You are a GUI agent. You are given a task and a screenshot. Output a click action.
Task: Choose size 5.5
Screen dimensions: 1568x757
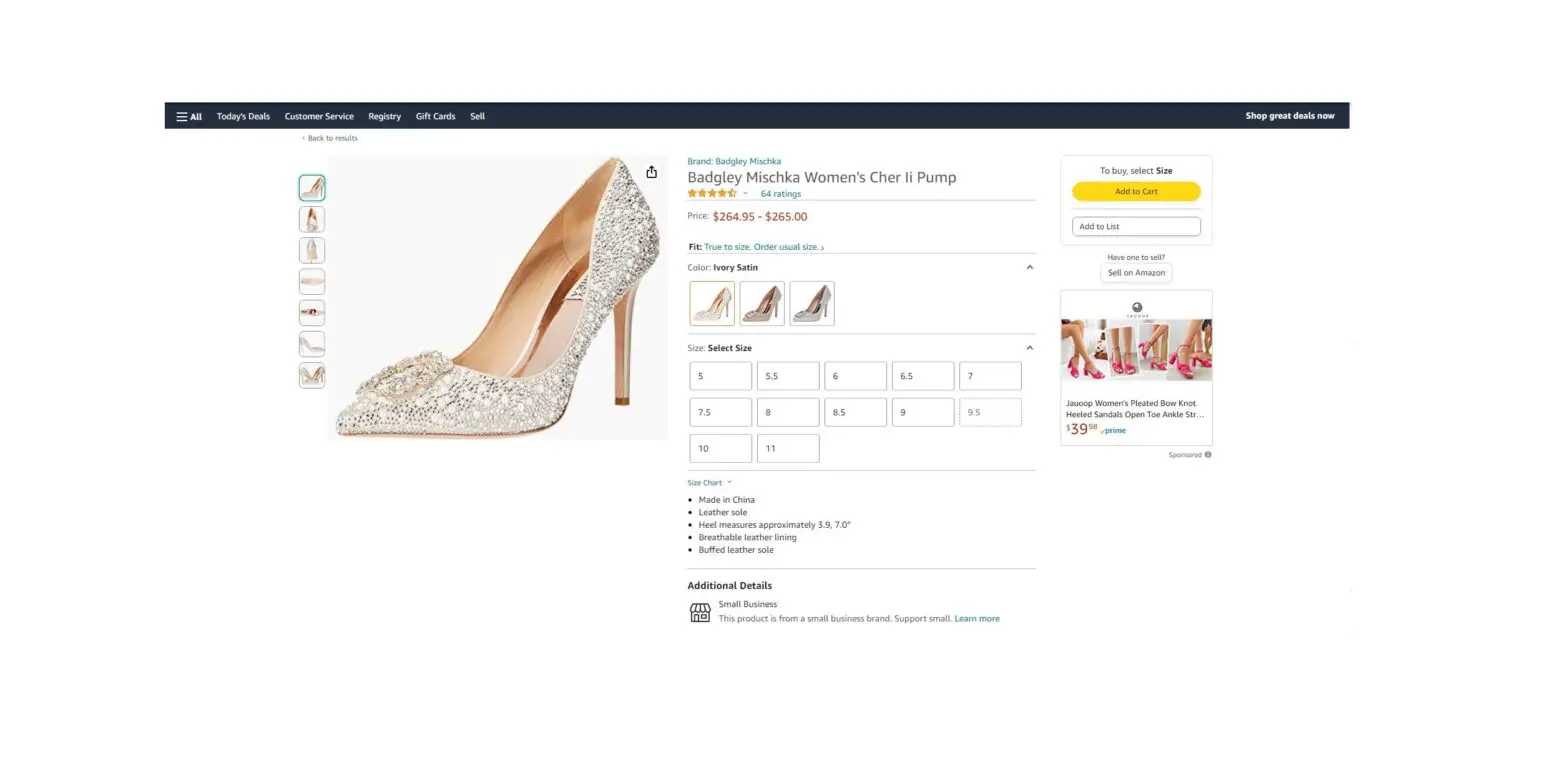click(788, 376)
